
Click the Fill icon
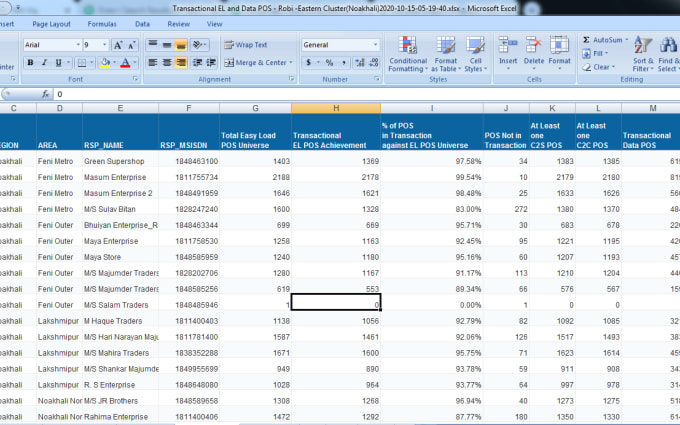[586, 54]
